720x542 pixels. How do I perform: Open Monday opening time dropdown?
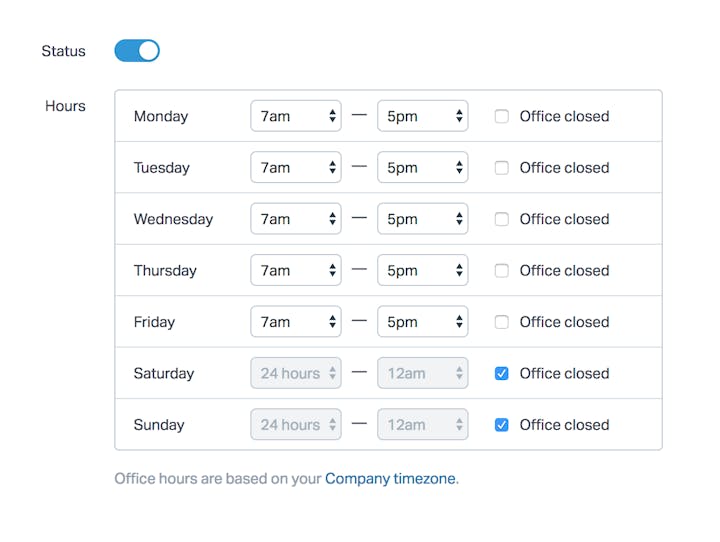coord(295,116)
